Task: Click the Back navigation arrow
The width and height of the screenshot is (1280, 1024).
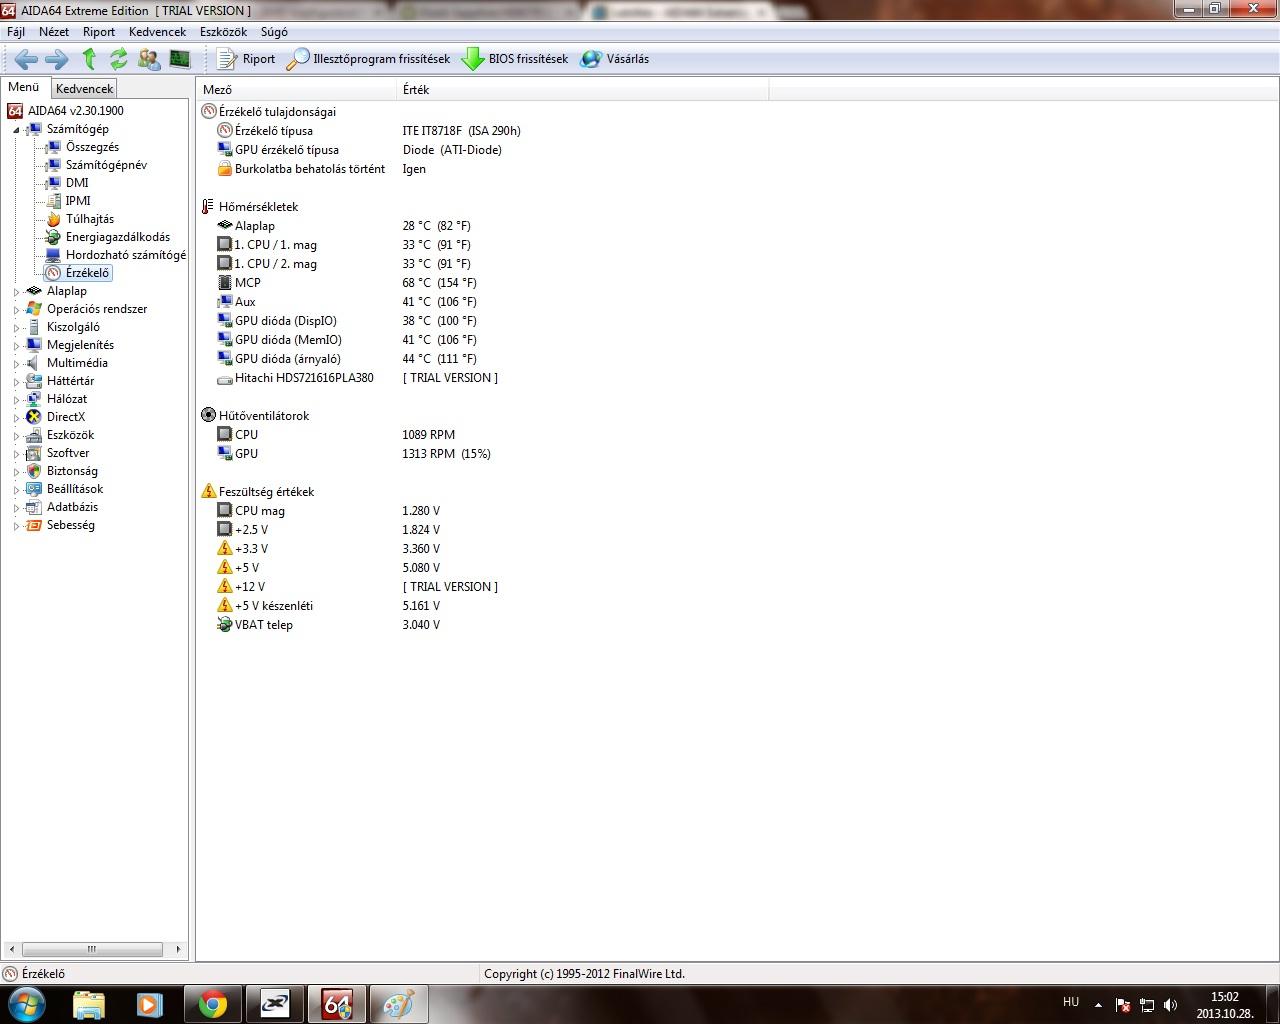Action: (x=26, y=59)
